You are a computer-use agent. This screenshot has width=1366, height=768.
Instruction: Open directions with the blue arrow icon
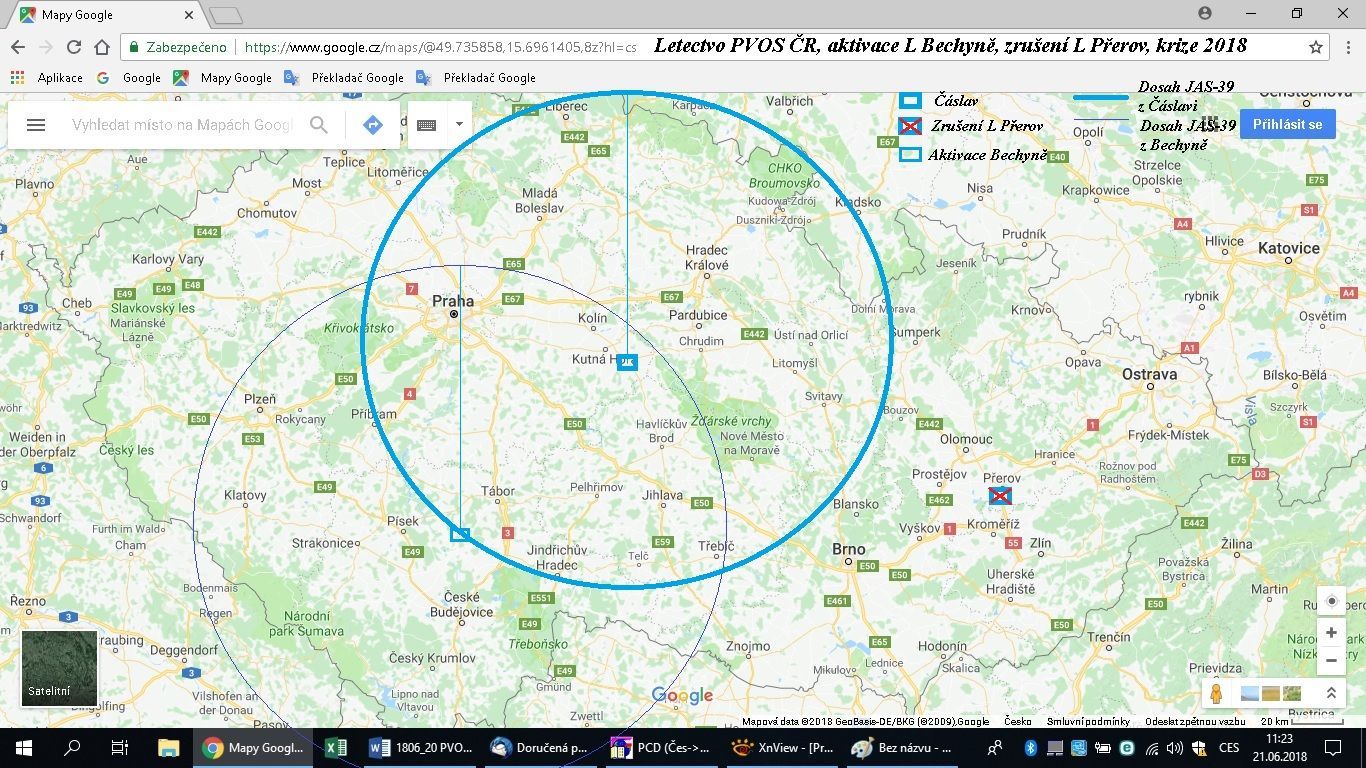point(373,125)
